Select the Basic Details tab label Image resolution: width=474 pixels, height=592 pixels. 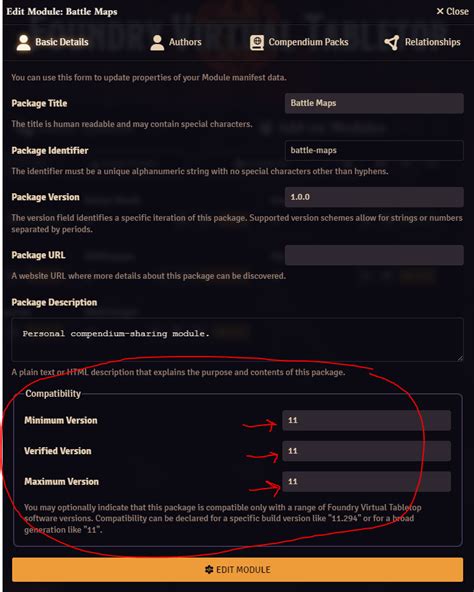[x=62, y=42]
